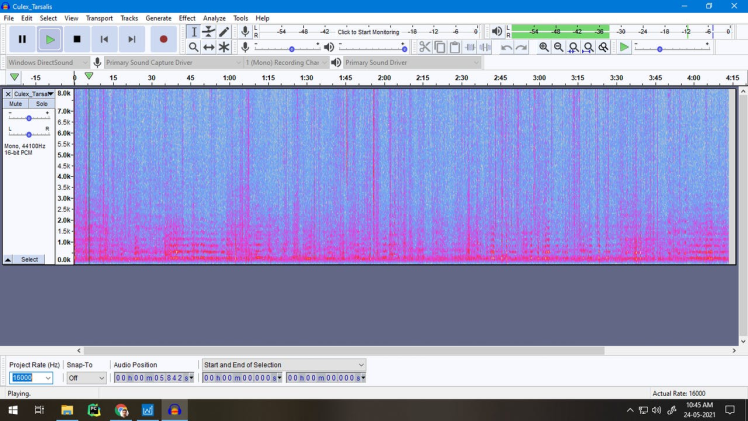748x421 pixels.
Task: Mute the Culex_Tarsalis track
Action: [16, 103]
